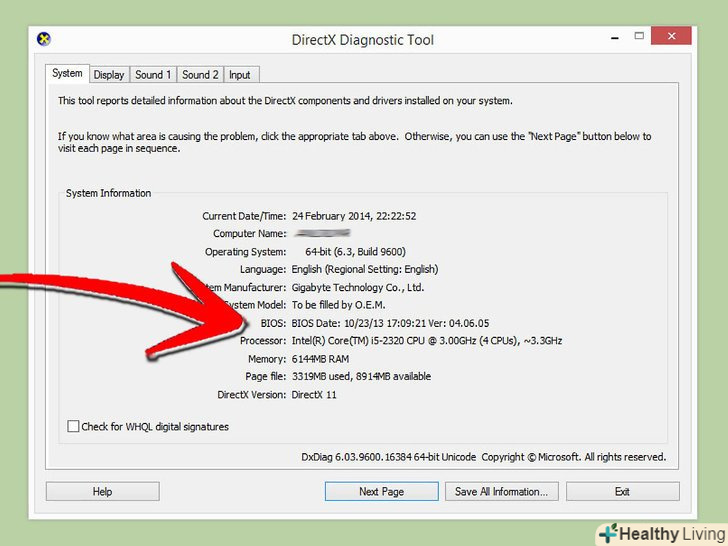Go to the Input tab

coord(240,75)
